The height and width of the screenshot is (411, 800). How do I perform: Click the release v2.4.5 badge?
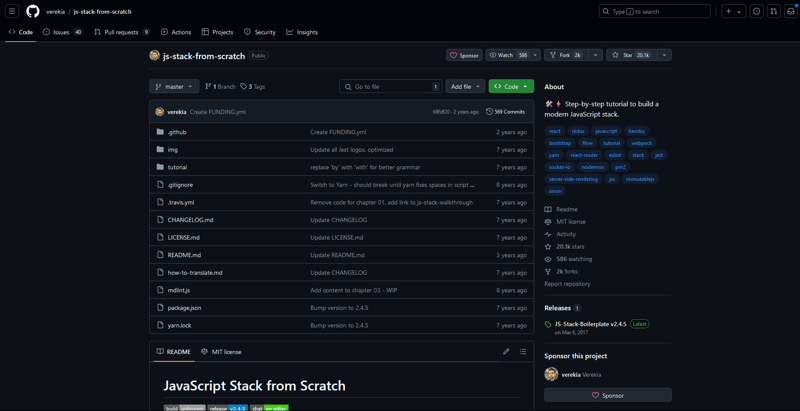click(228, 408)
